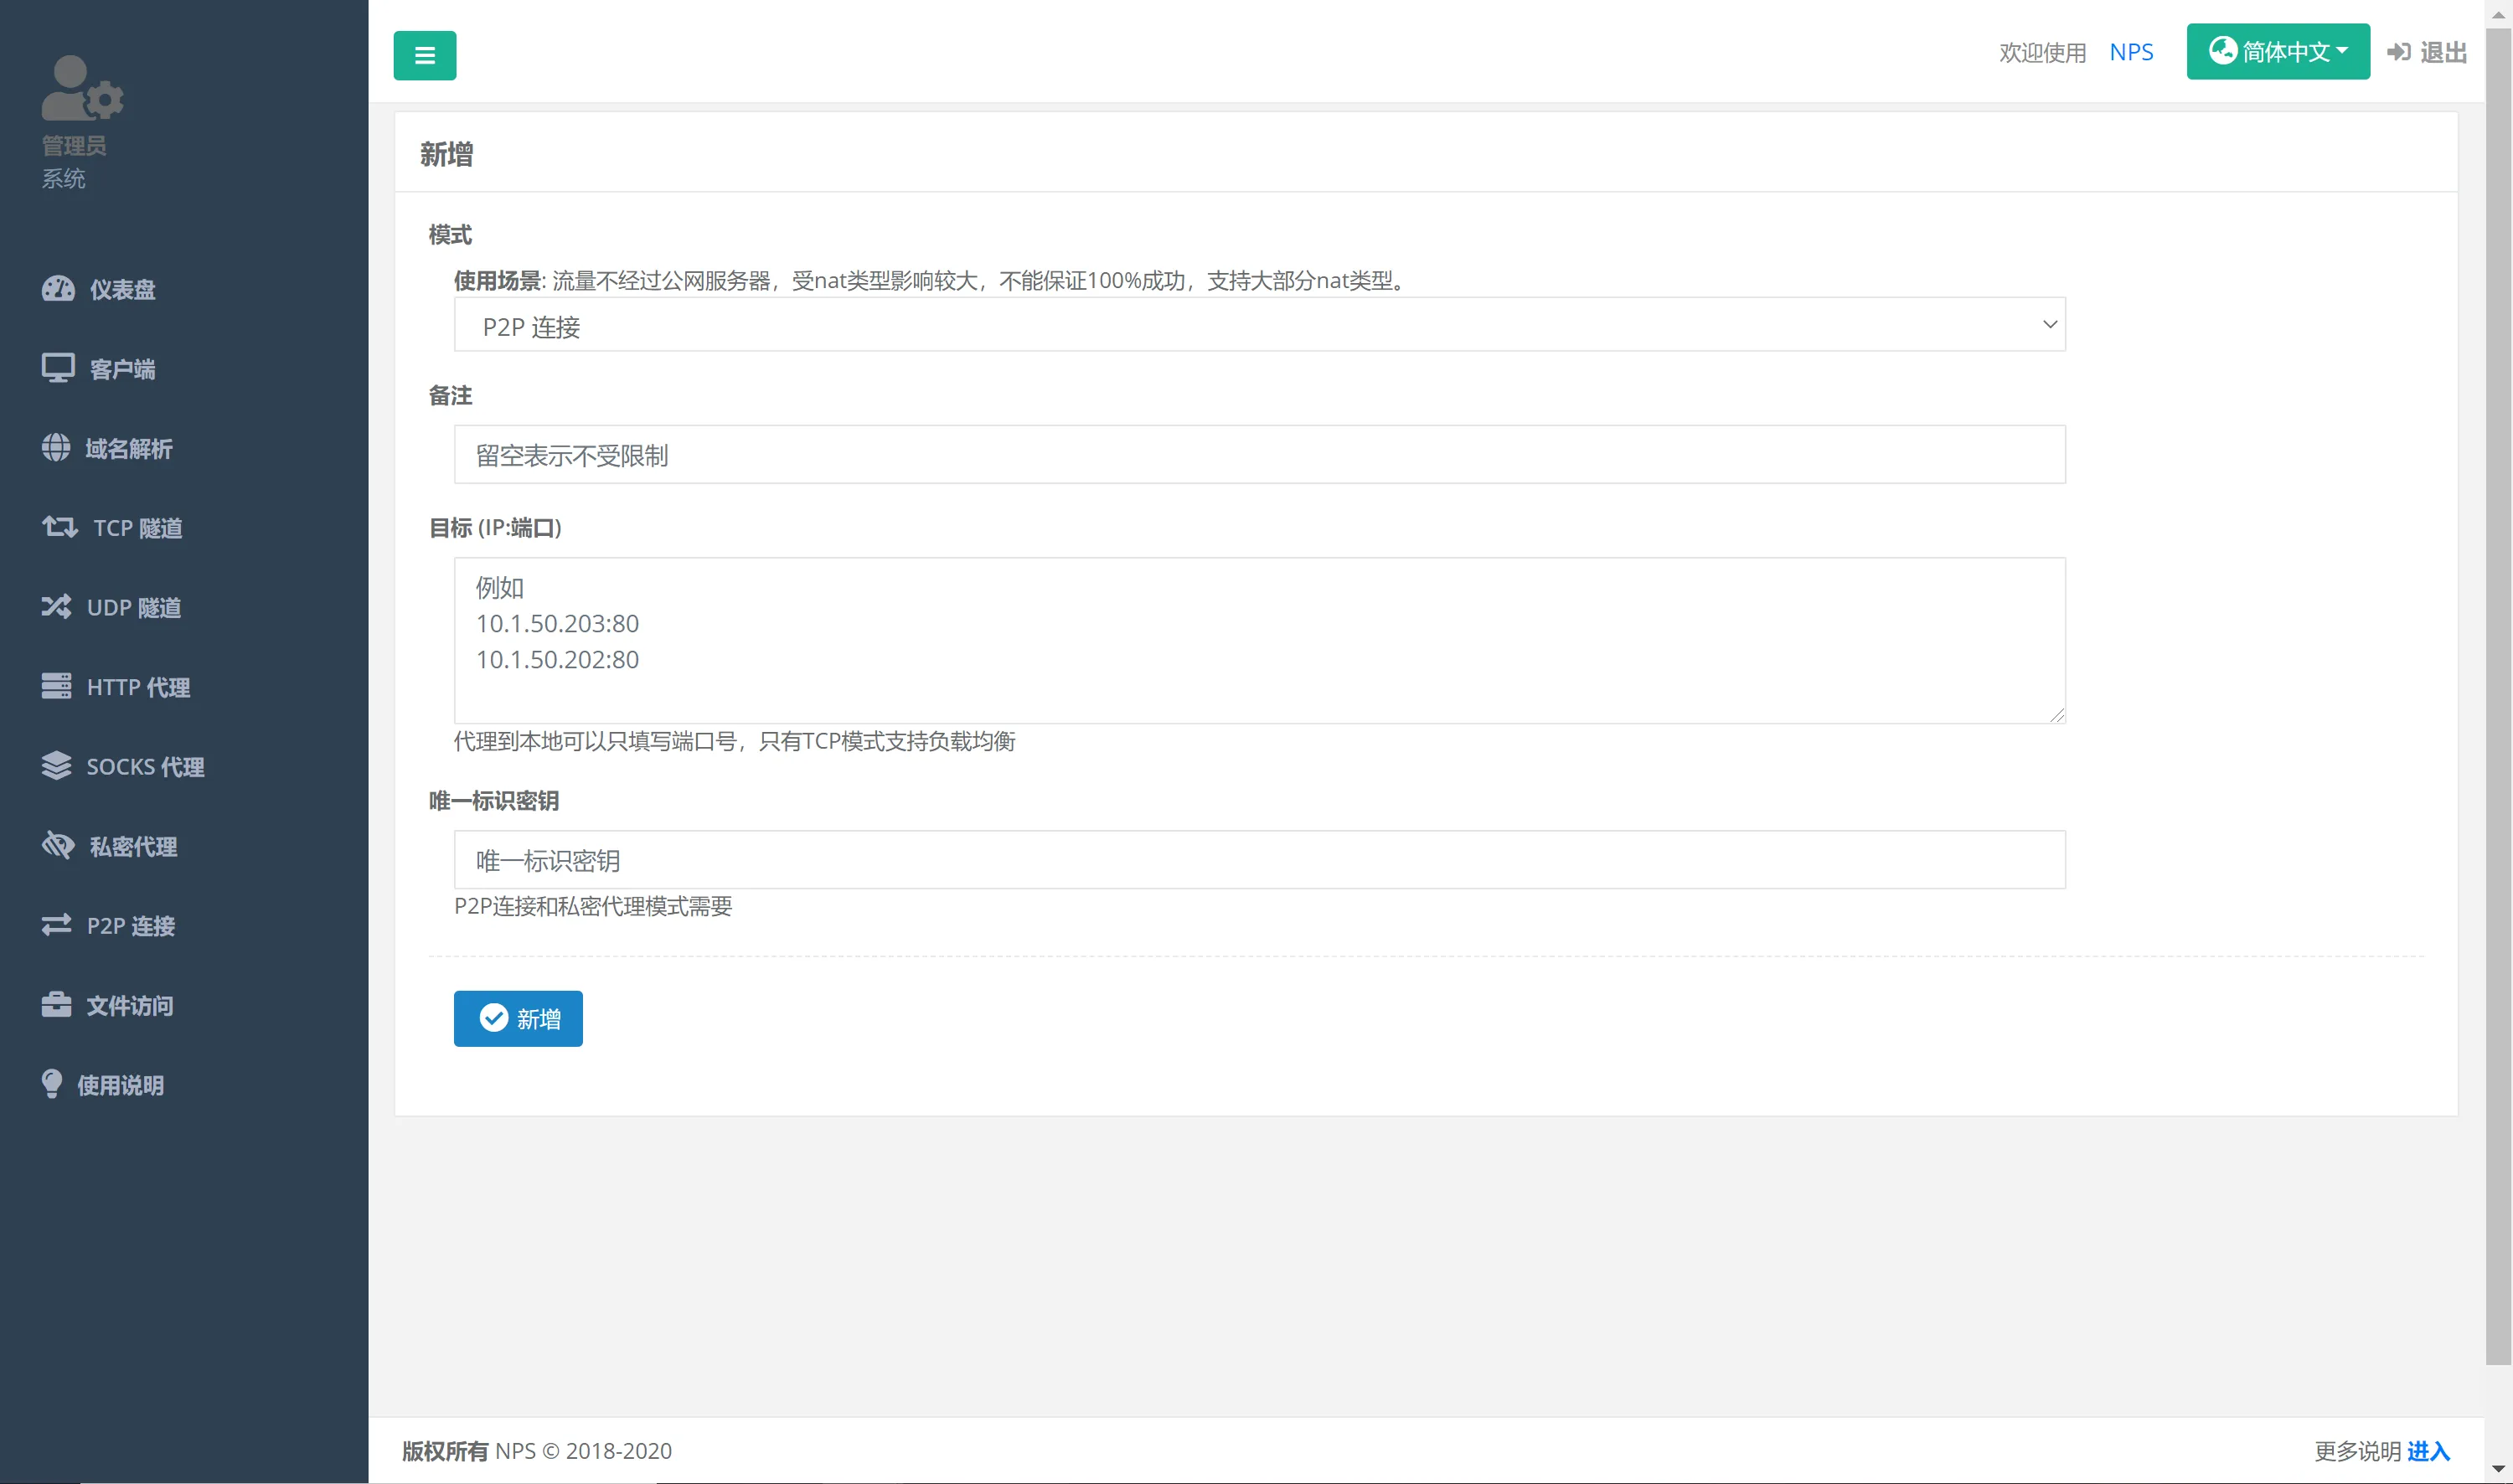The image size is (2513, 1484).
Task: Click the checkmark icon on 新增 button
Action: tap(494, 1018)
